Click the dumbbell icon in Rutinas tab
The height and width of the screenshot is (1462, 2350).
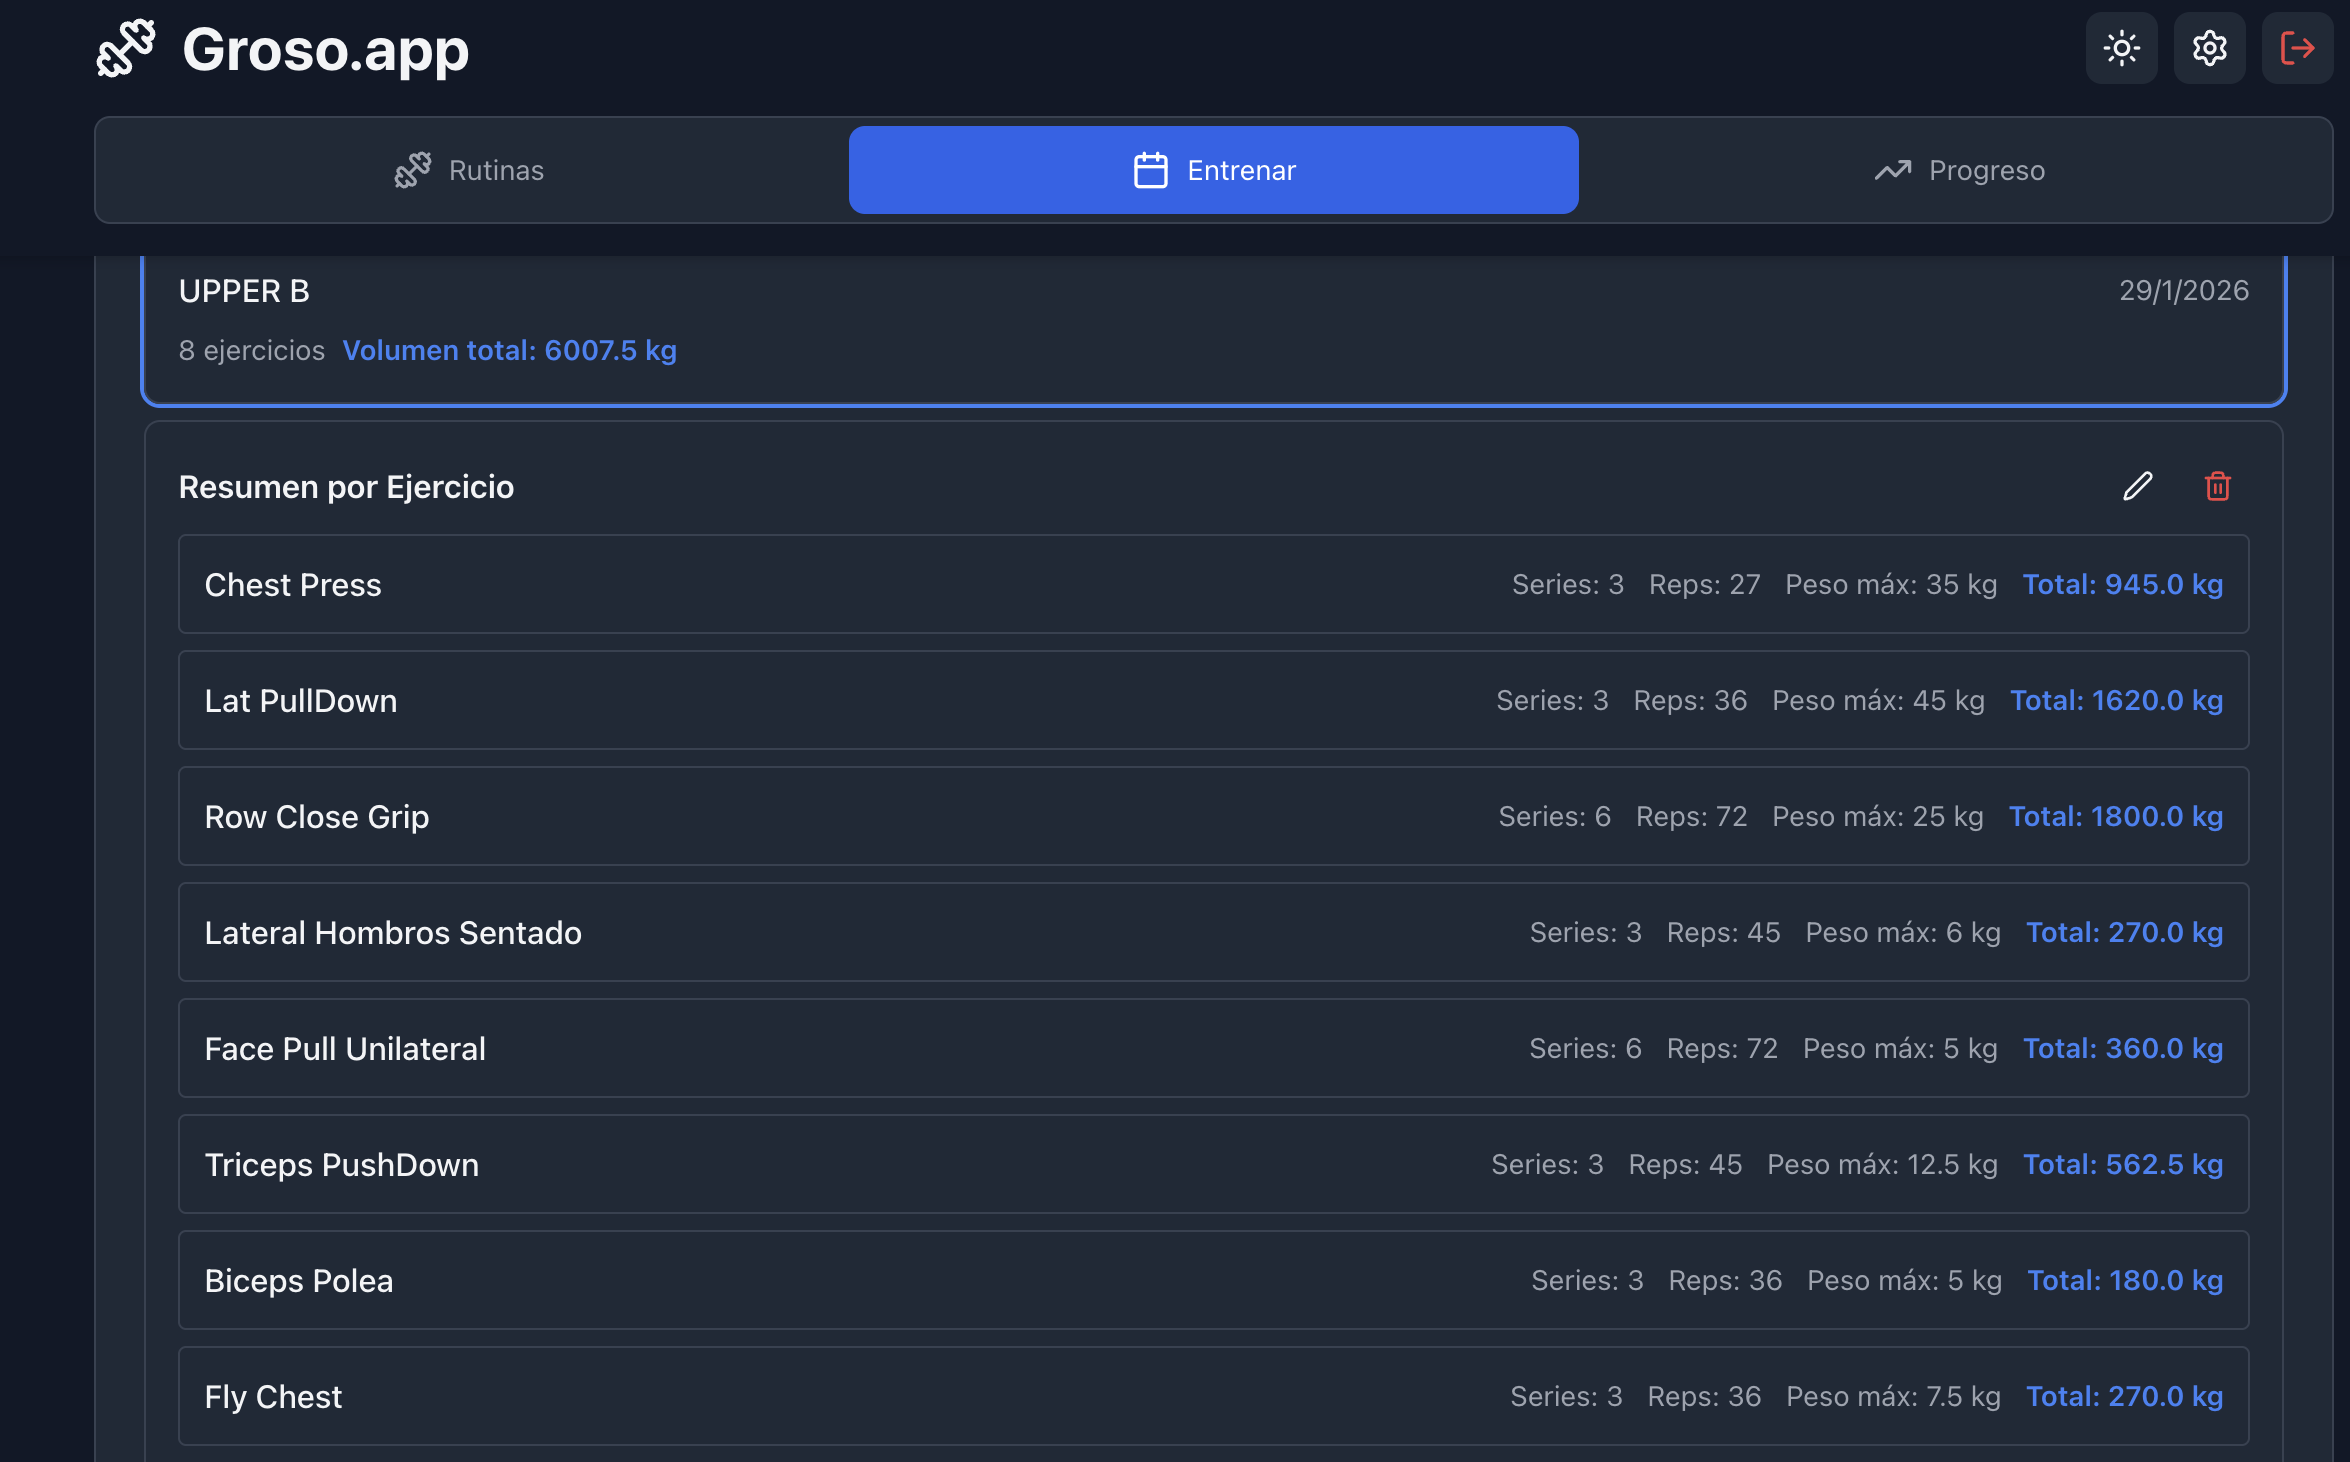click(x=412, y=170)
